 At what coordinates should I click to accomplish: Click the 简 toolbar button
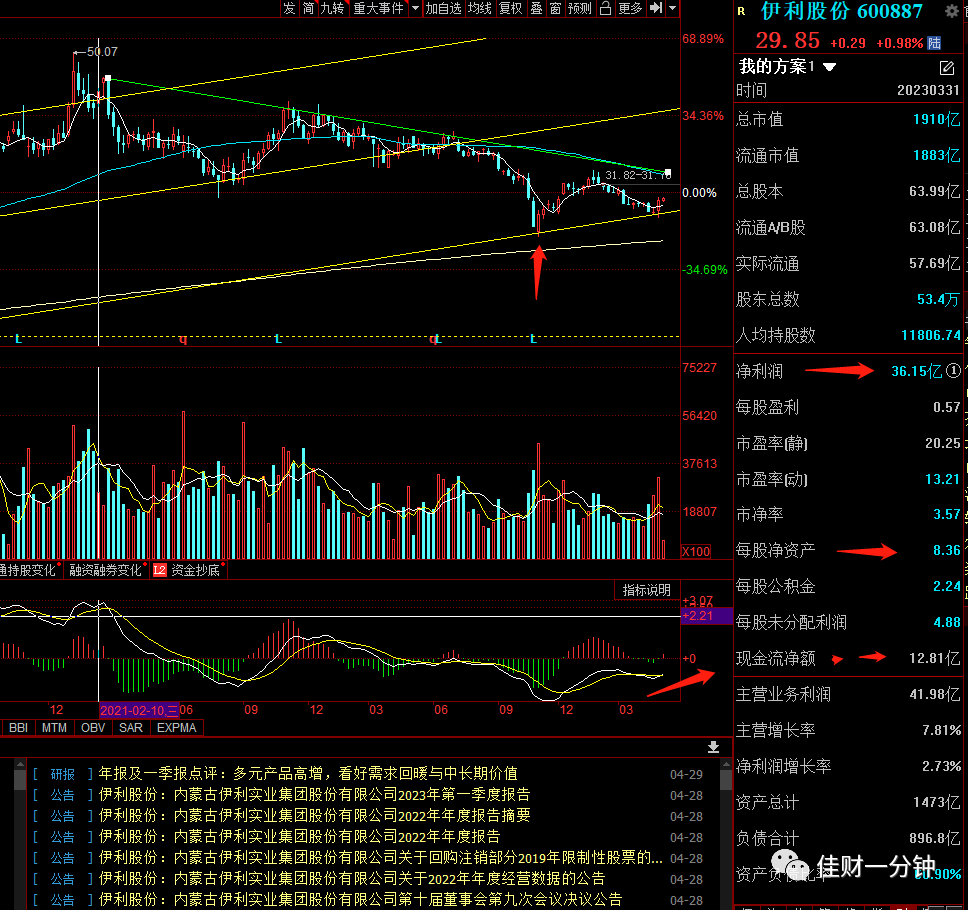tap(309, 8)
